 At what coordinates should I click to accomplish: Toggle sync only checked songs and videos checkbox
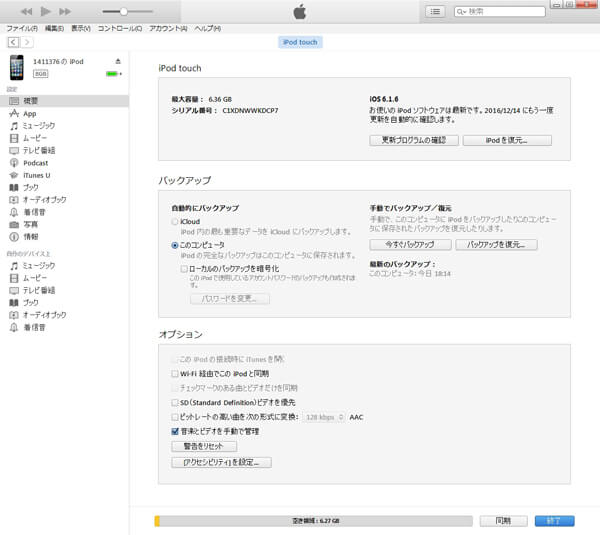click(x=175, y=388)
